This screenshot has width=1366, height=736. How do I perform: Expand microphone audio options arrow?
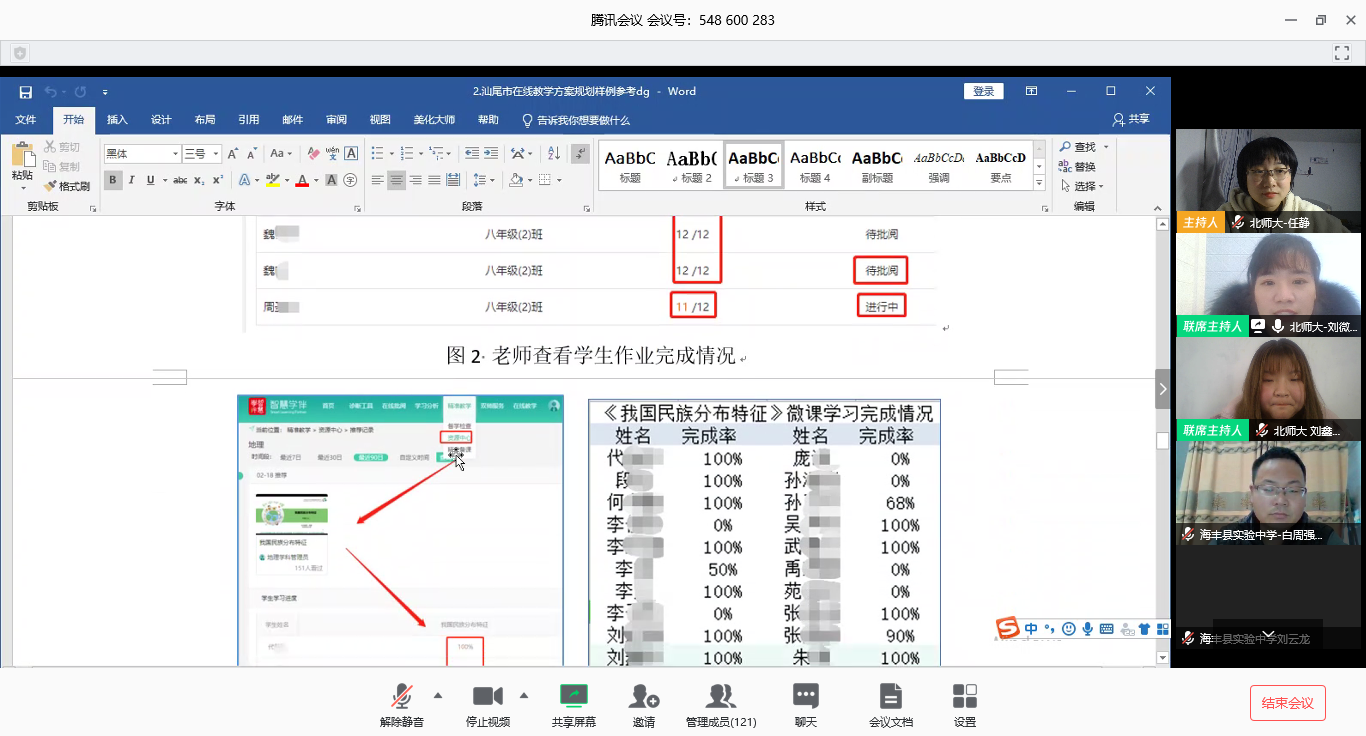pos(437,695)
